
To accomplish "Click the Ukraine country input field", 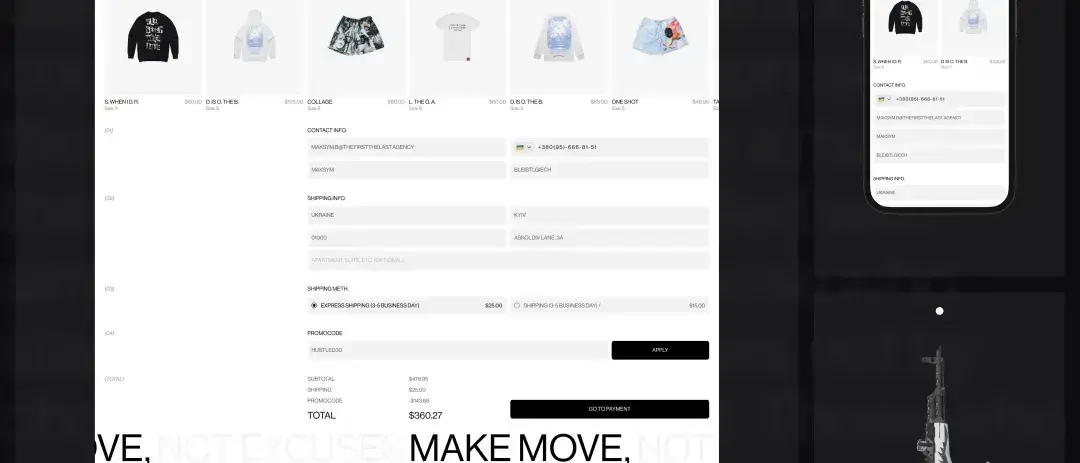I will [x=406, y=215].
